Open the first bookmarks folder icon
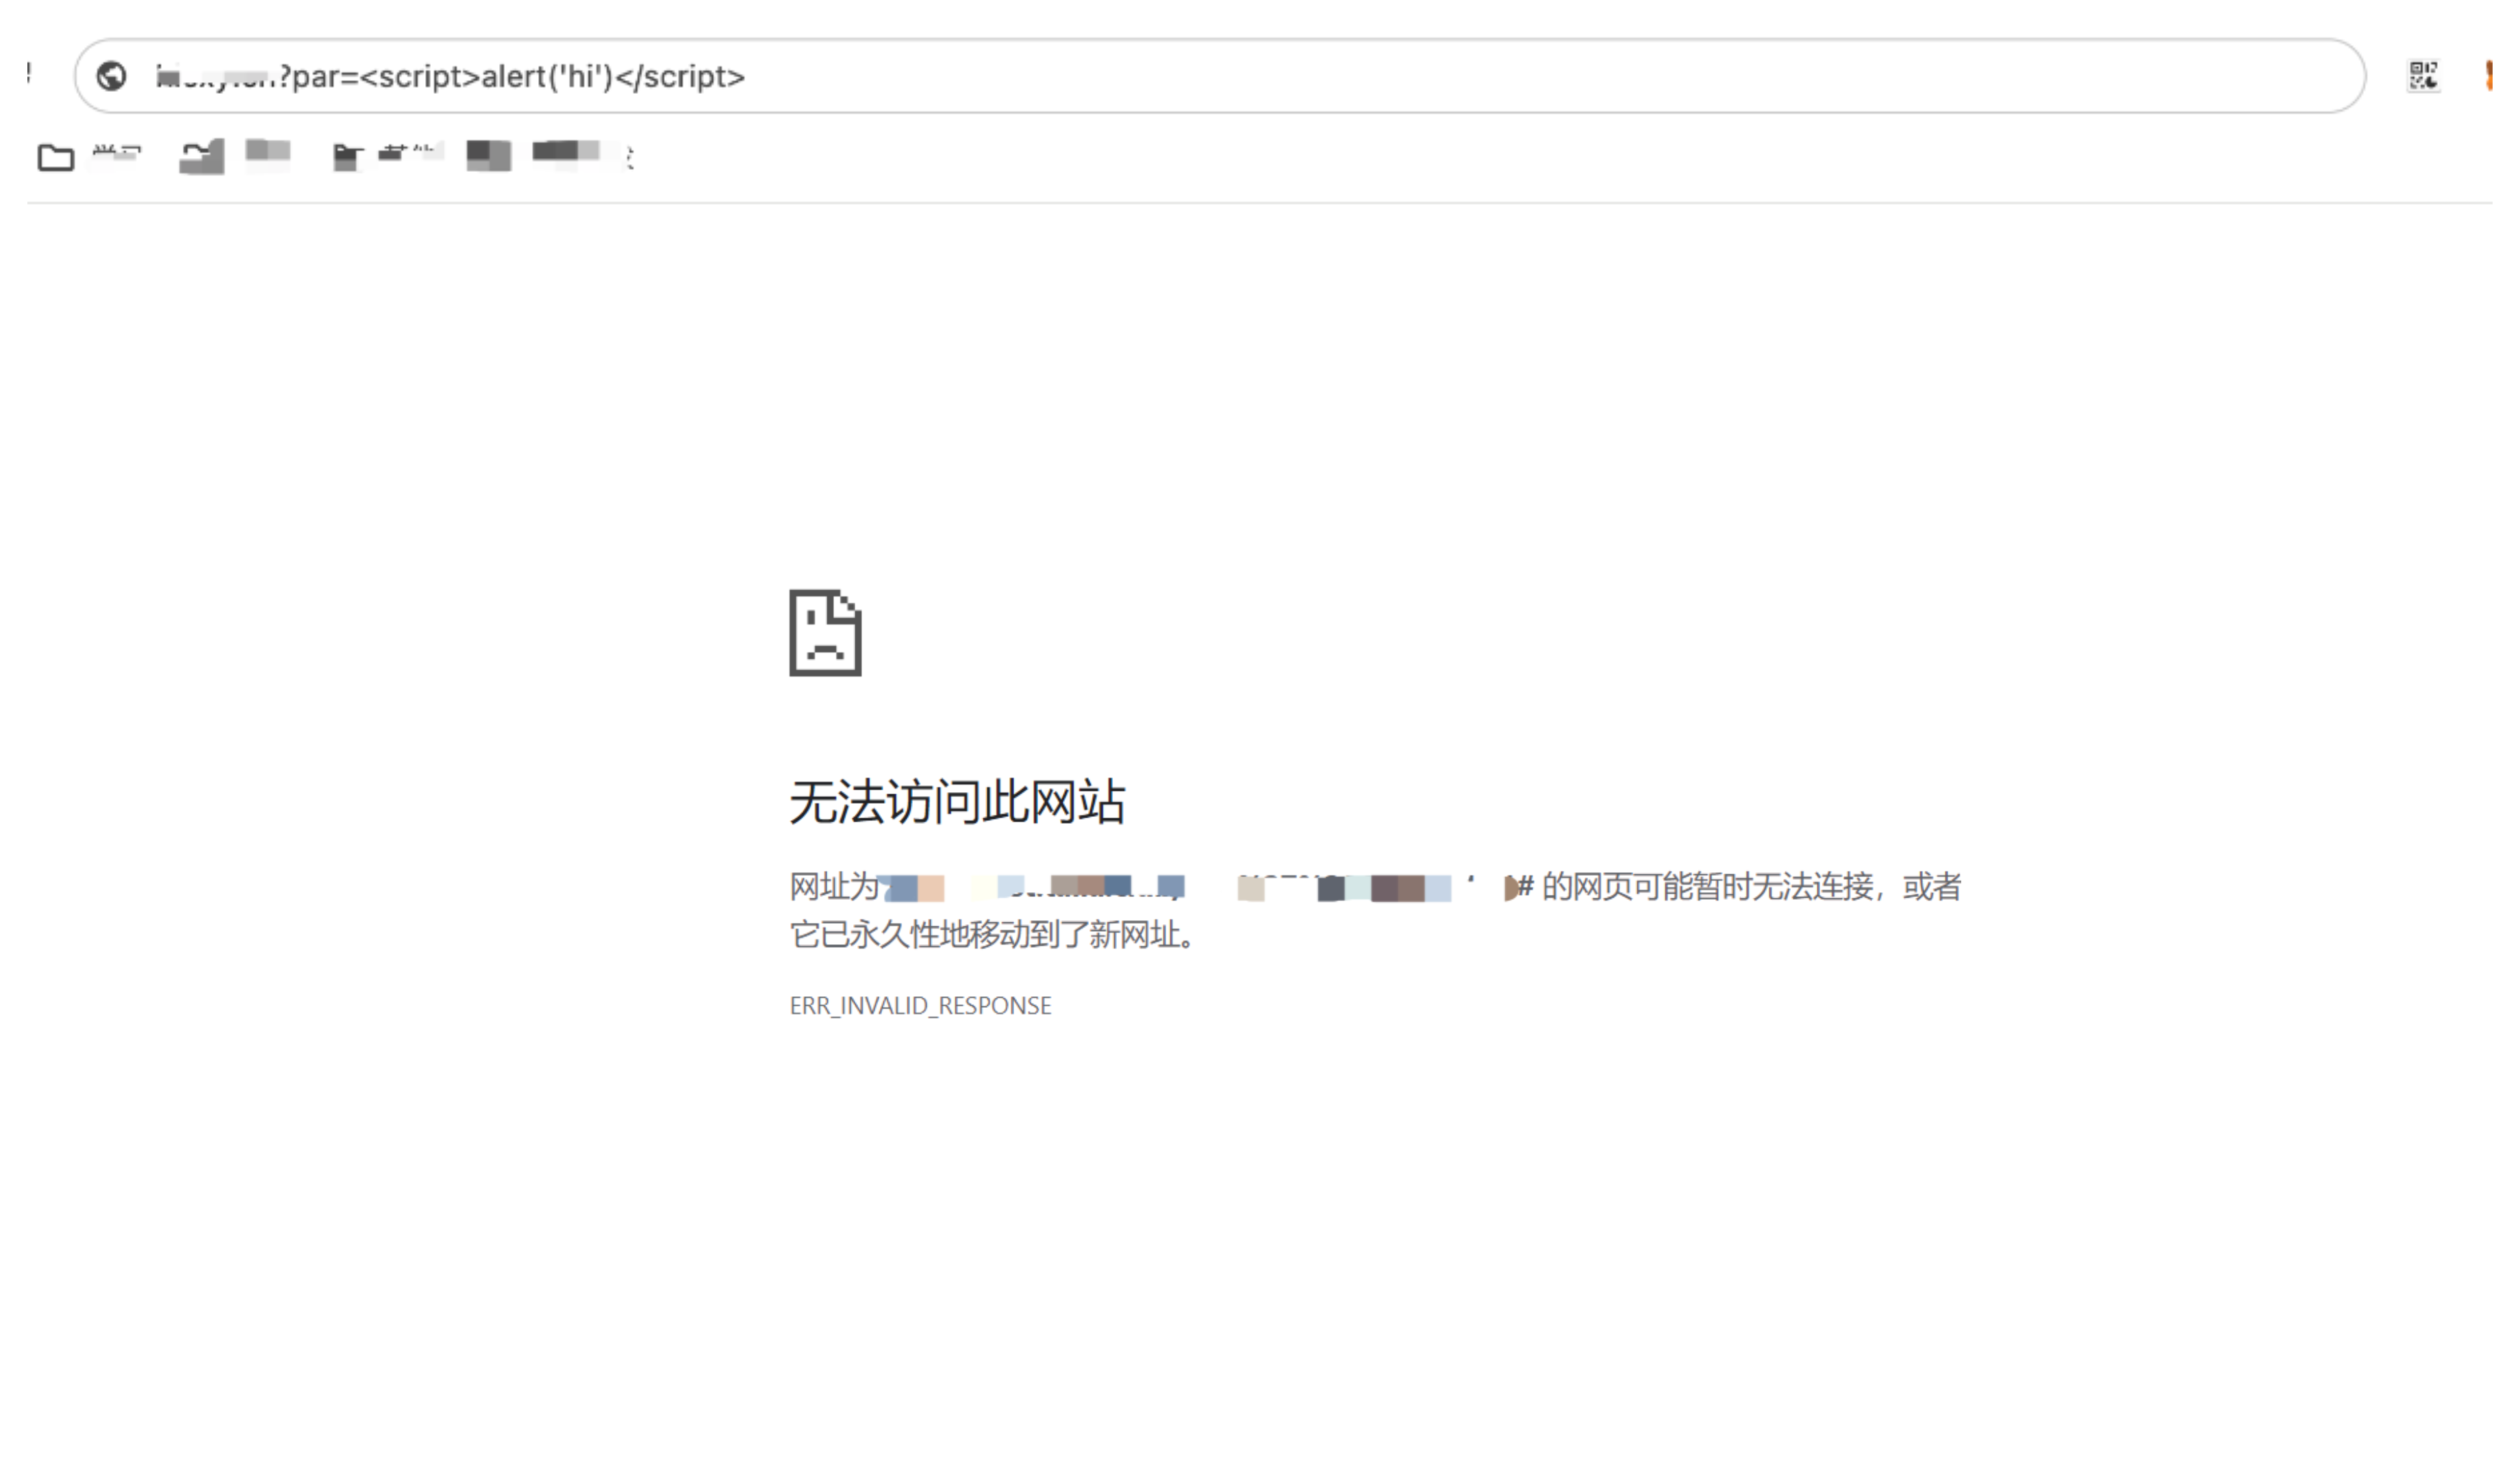The width and height of the screenshot is (2520, 1468). [56, 157]
